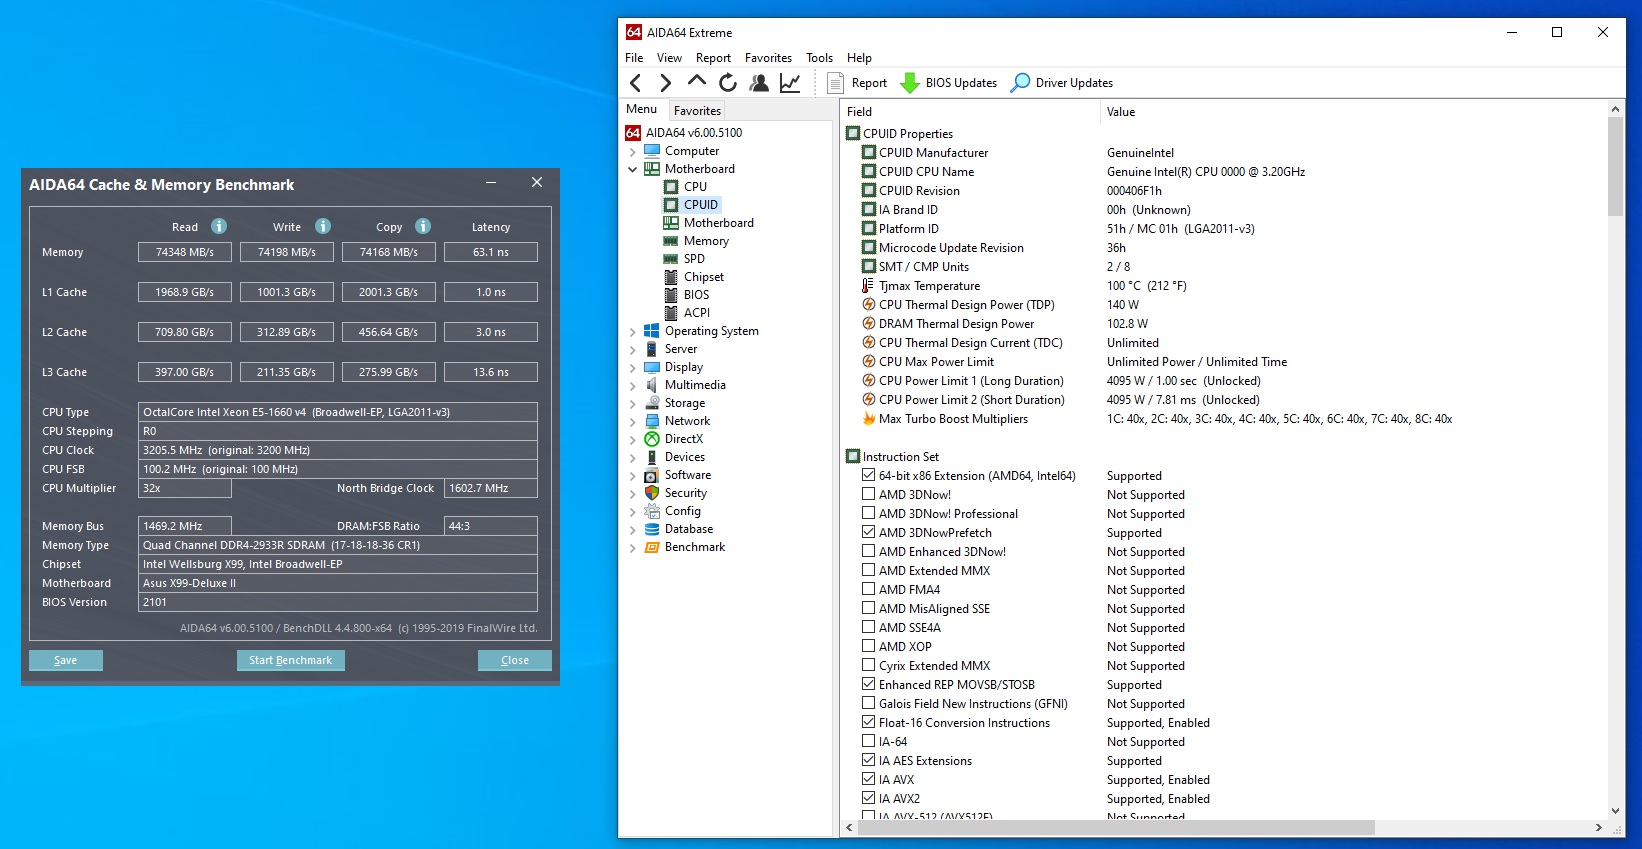Click the Start Benchmark button

(290, 660)
